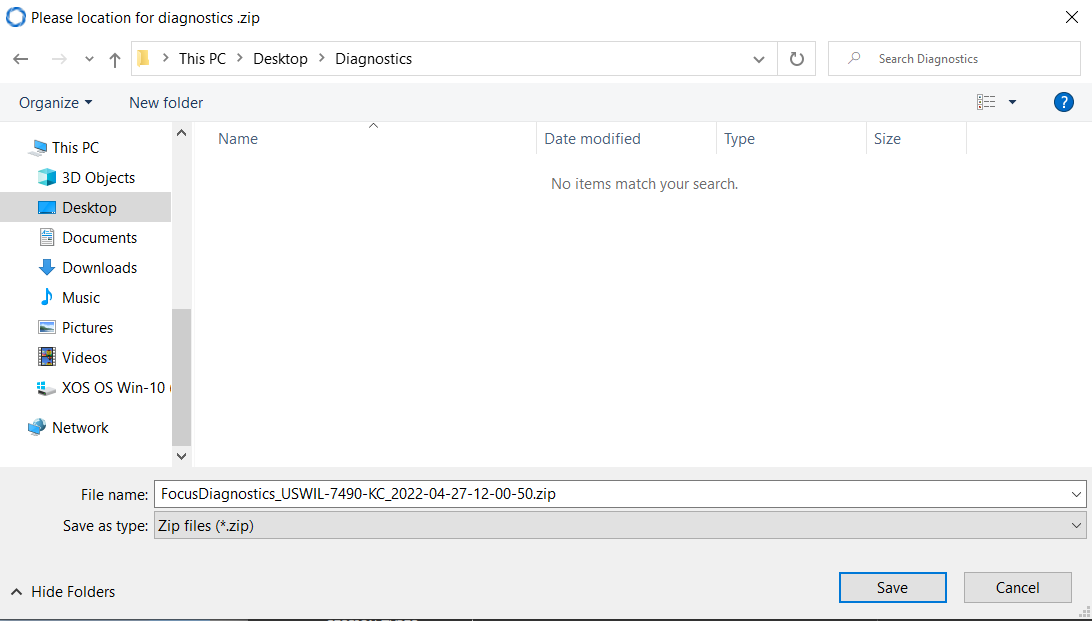Go up one folder level

click(114, 58)
